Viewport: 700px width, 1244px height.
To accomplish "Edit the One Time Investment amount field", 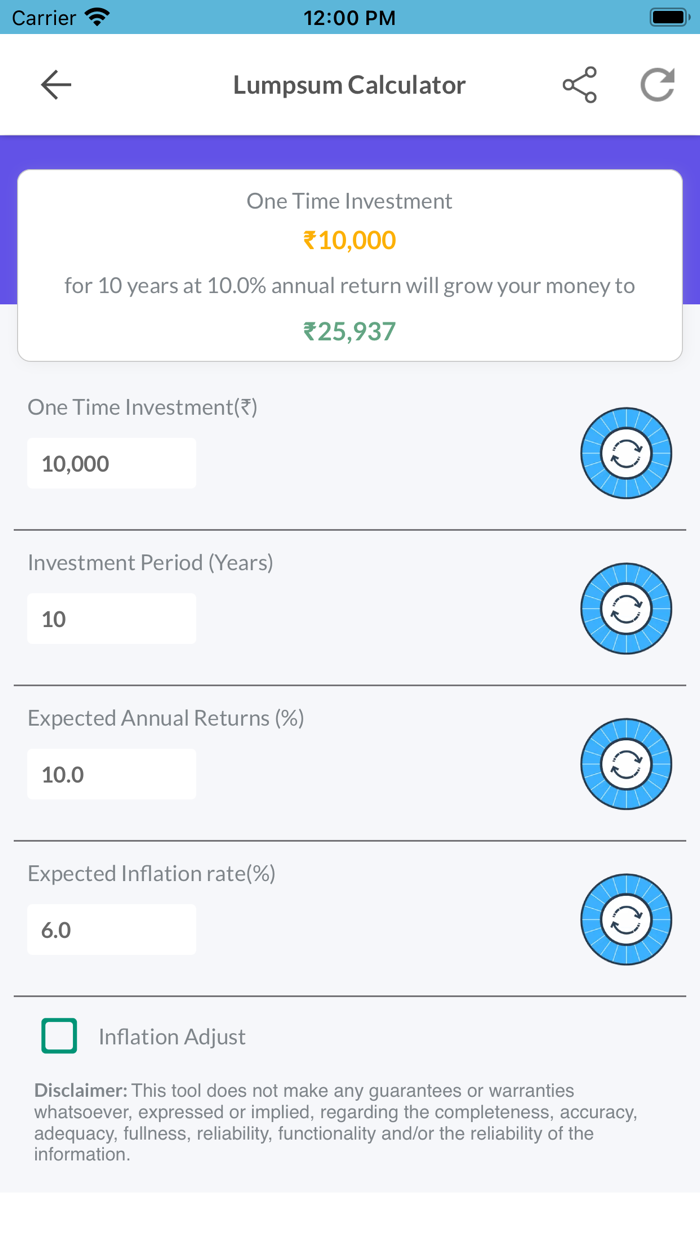I will [111, 464].
